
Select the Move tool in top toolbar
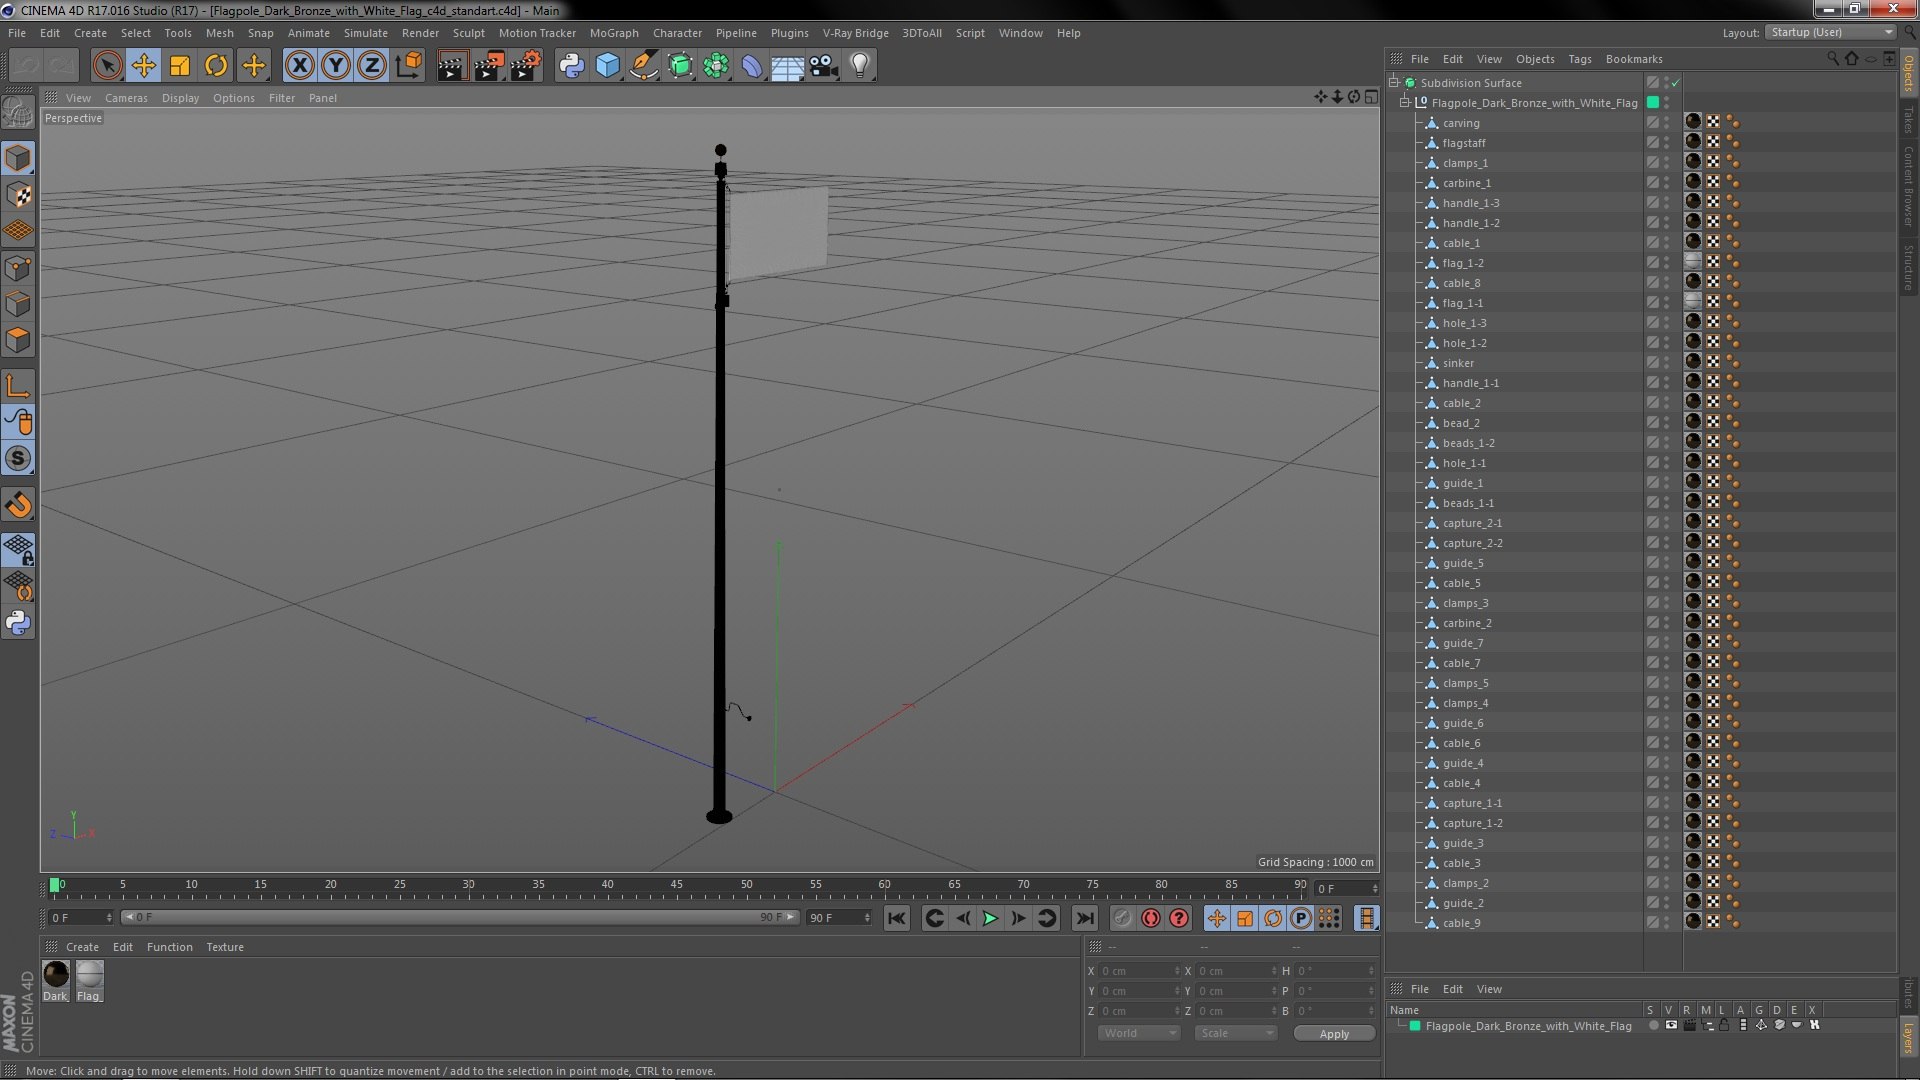[x=143, y=66]
